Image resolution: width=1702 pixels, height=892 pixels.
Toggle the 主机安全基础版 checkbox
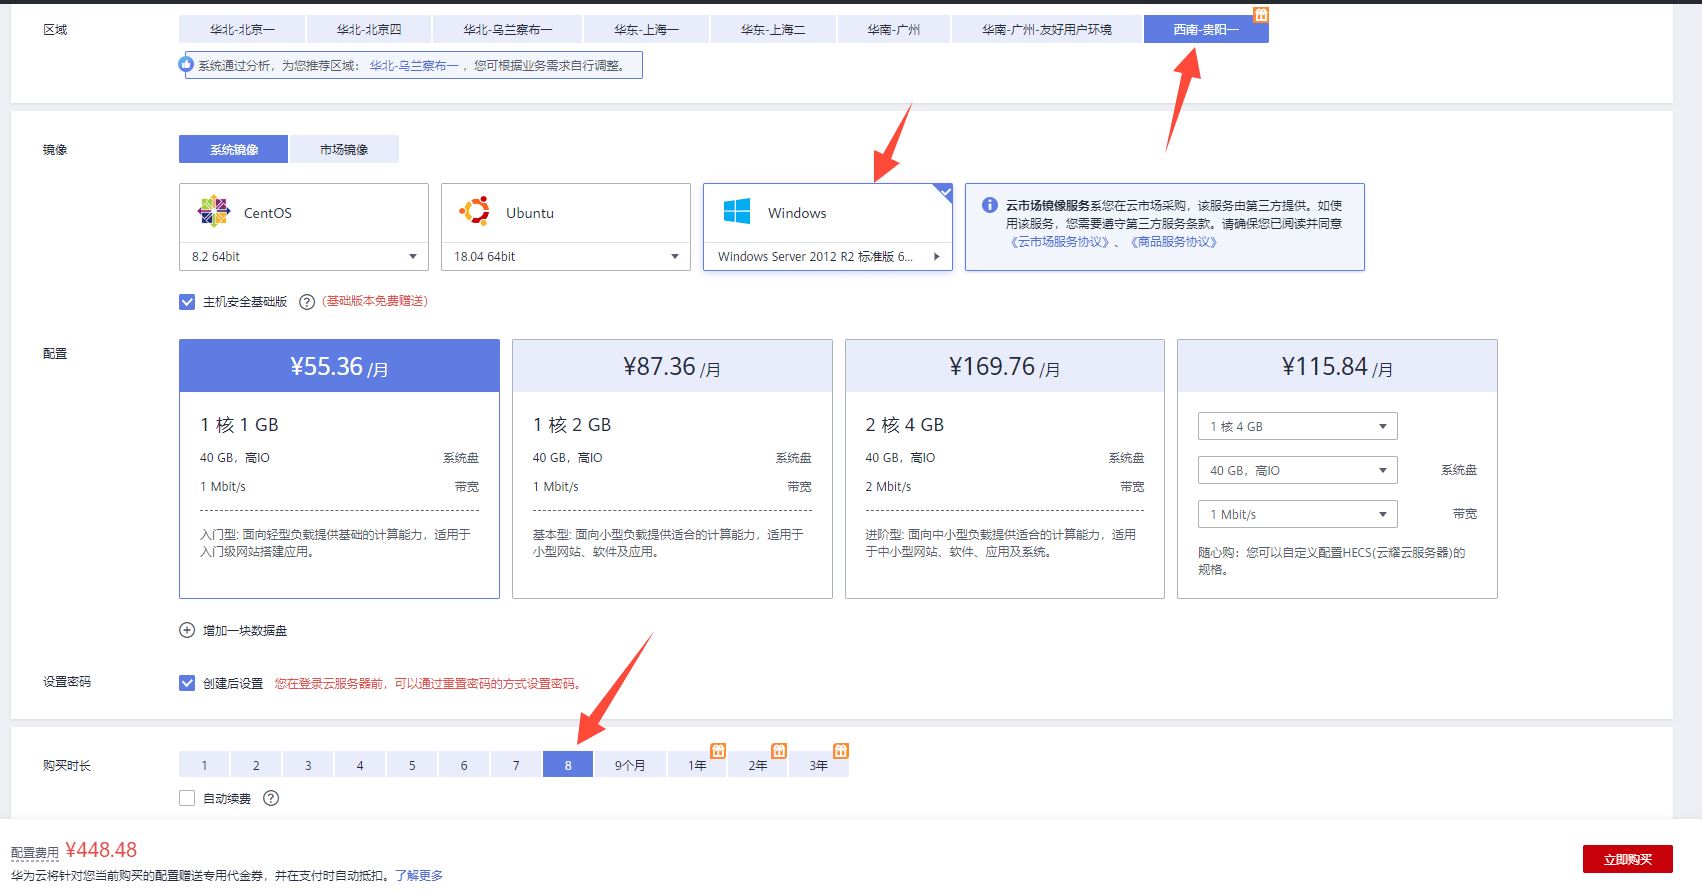coord(187,302)
